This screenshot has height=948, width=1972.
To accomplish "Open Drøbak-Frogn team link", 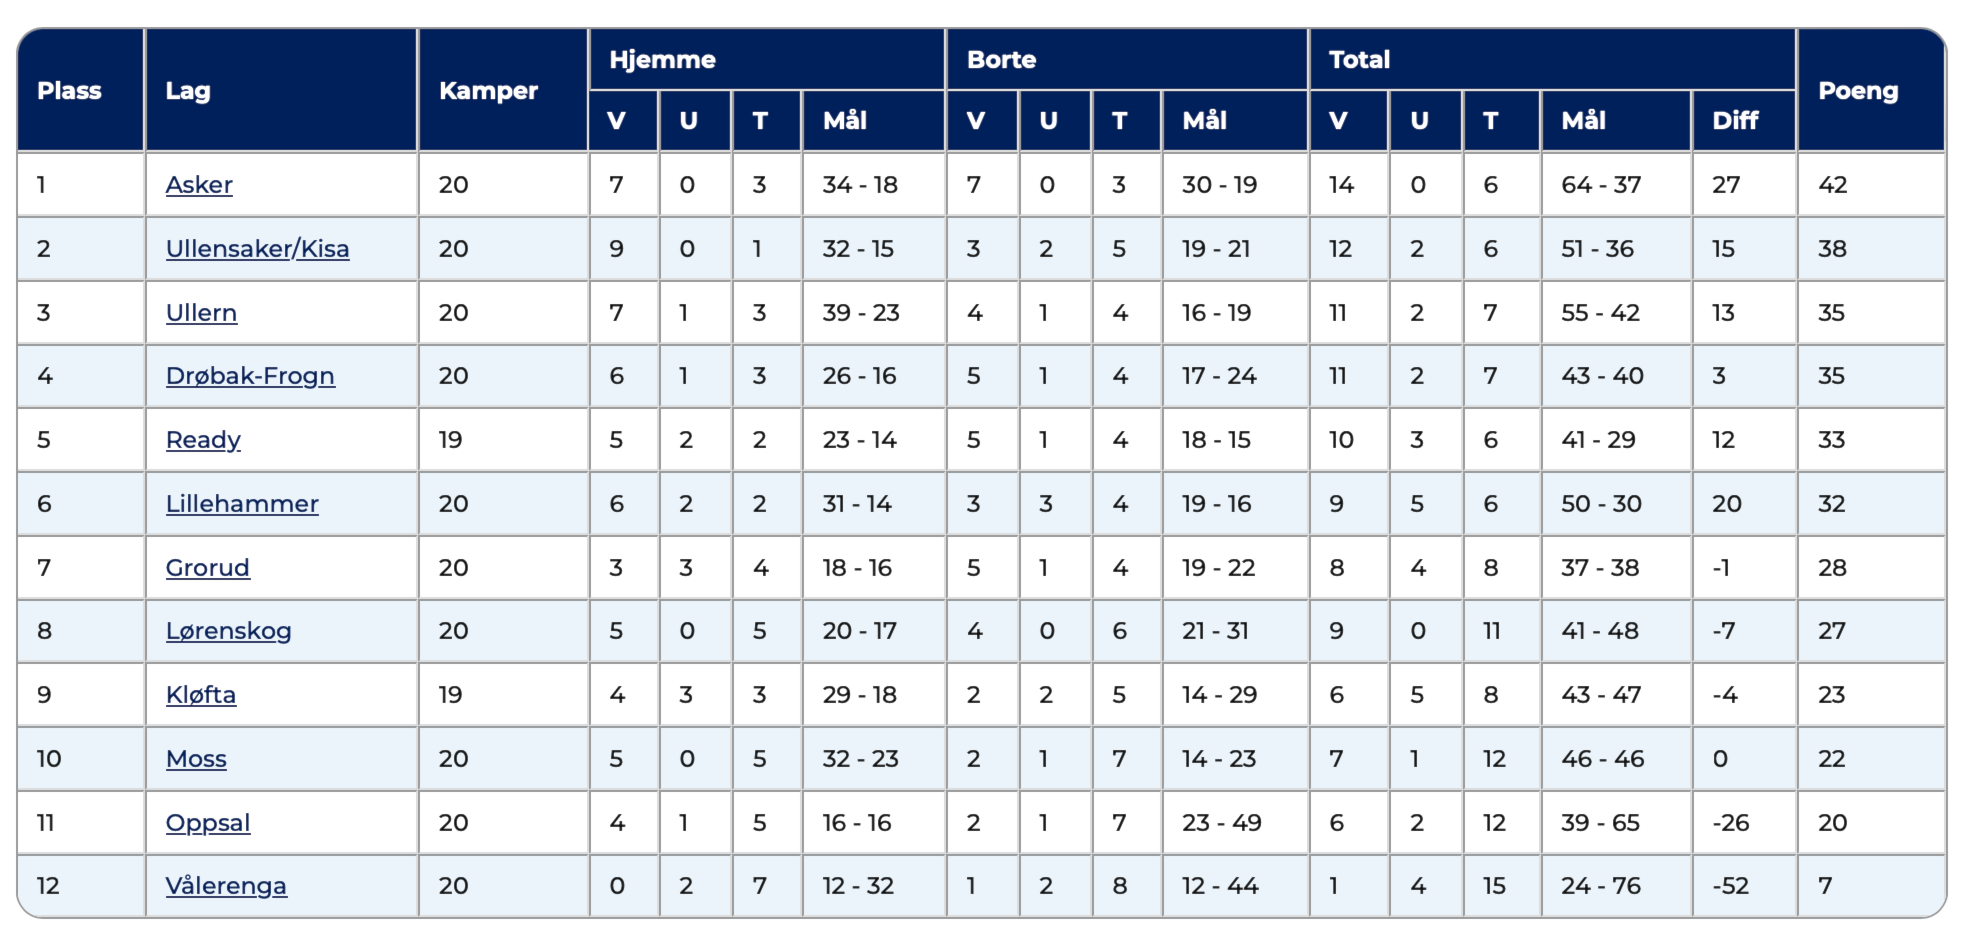I will (250, 376).
